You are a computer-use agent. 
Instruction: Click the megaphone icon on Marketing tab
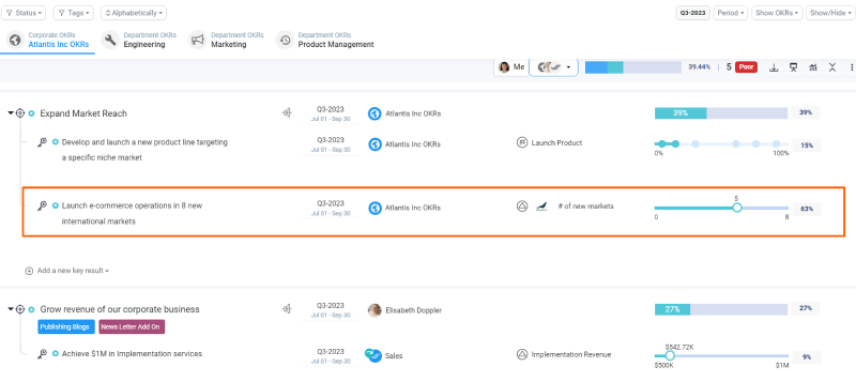[198, 40]
